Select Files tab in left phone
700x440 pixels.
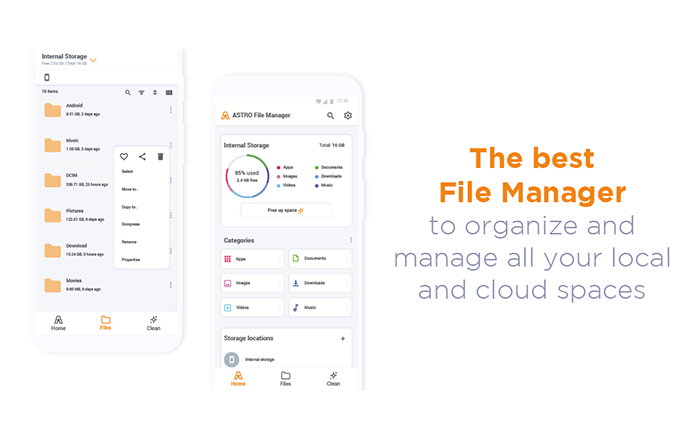pos(105,323)
